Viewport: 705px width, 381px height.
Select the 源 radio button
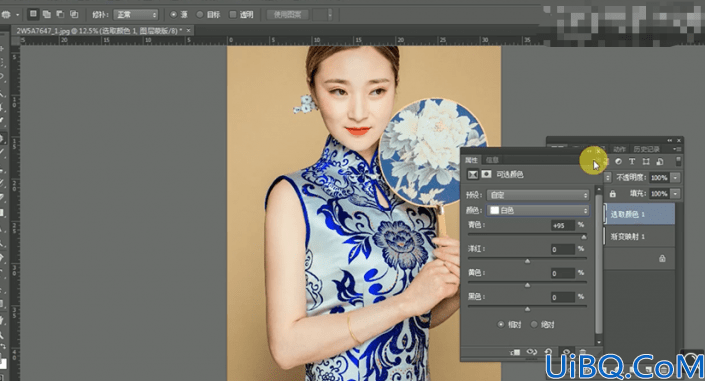[173, 14]
